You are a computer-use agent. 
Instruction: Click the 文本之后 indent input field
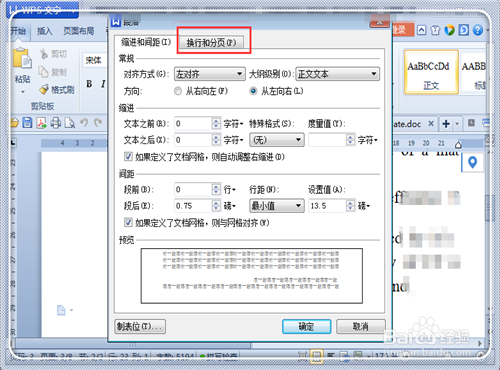(x=193, y=140)
